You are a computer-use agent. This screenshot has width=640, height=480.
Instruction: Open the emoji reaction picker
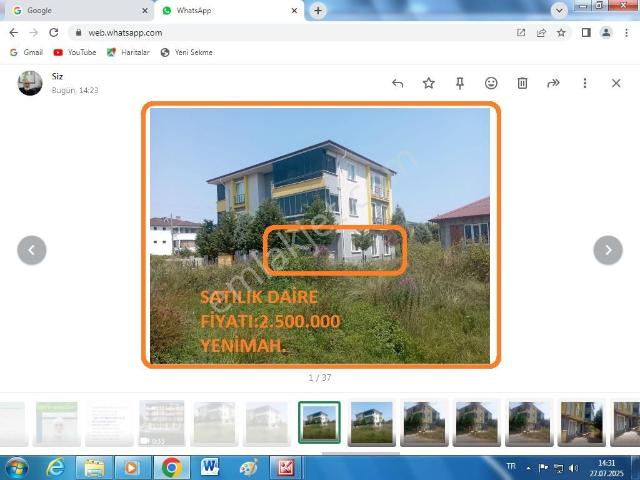pos(491,83)
